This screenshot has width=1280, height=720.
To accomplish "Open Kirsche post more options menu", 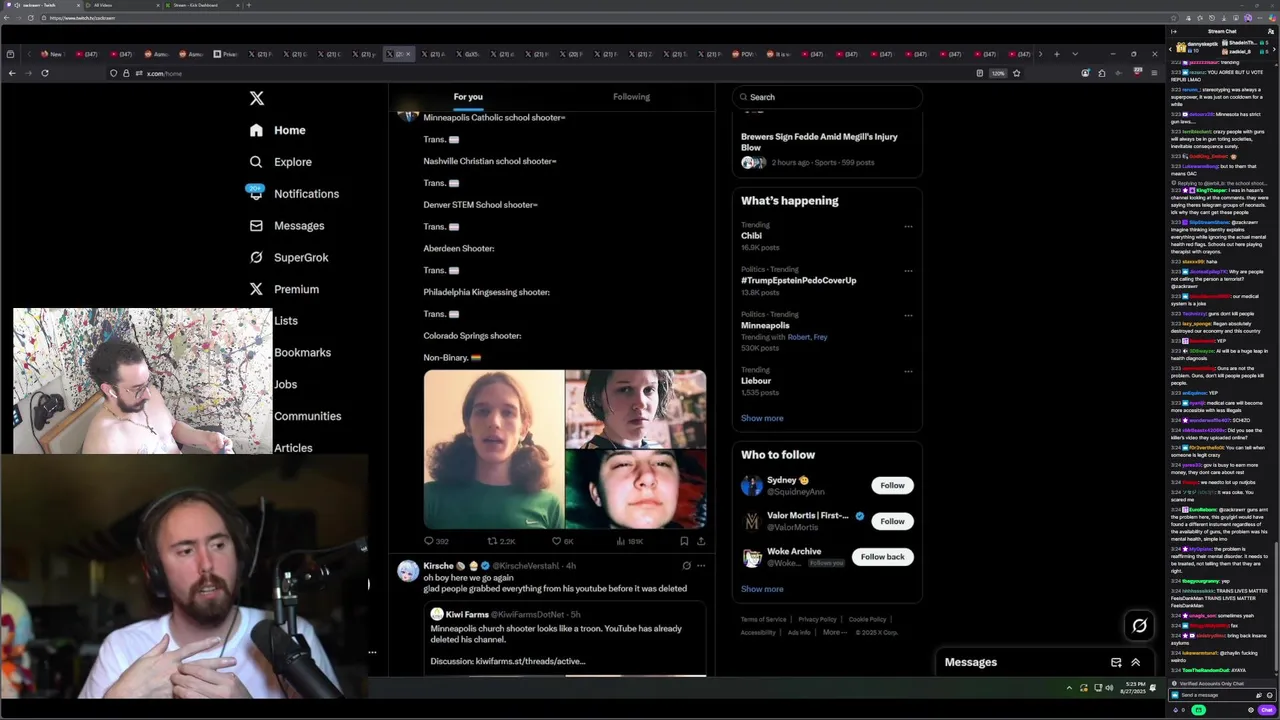I will 701,566.
